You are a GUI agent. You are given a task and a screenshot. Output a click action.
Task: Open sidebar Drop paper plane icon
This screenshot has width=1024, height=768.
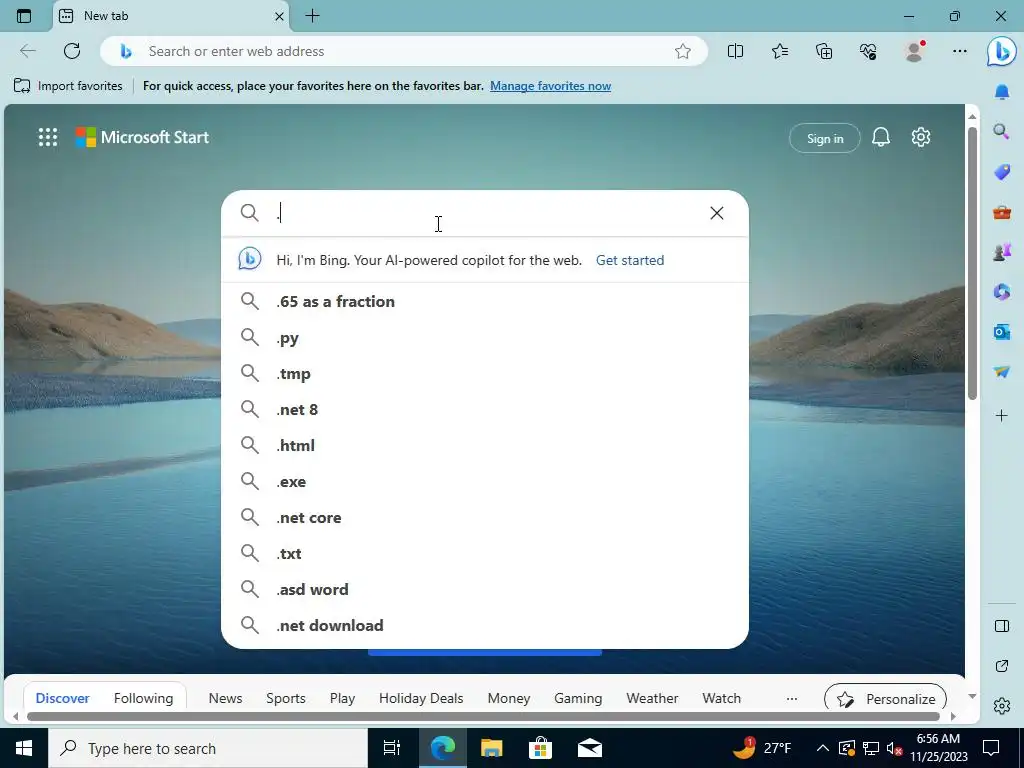[1002, 371]
